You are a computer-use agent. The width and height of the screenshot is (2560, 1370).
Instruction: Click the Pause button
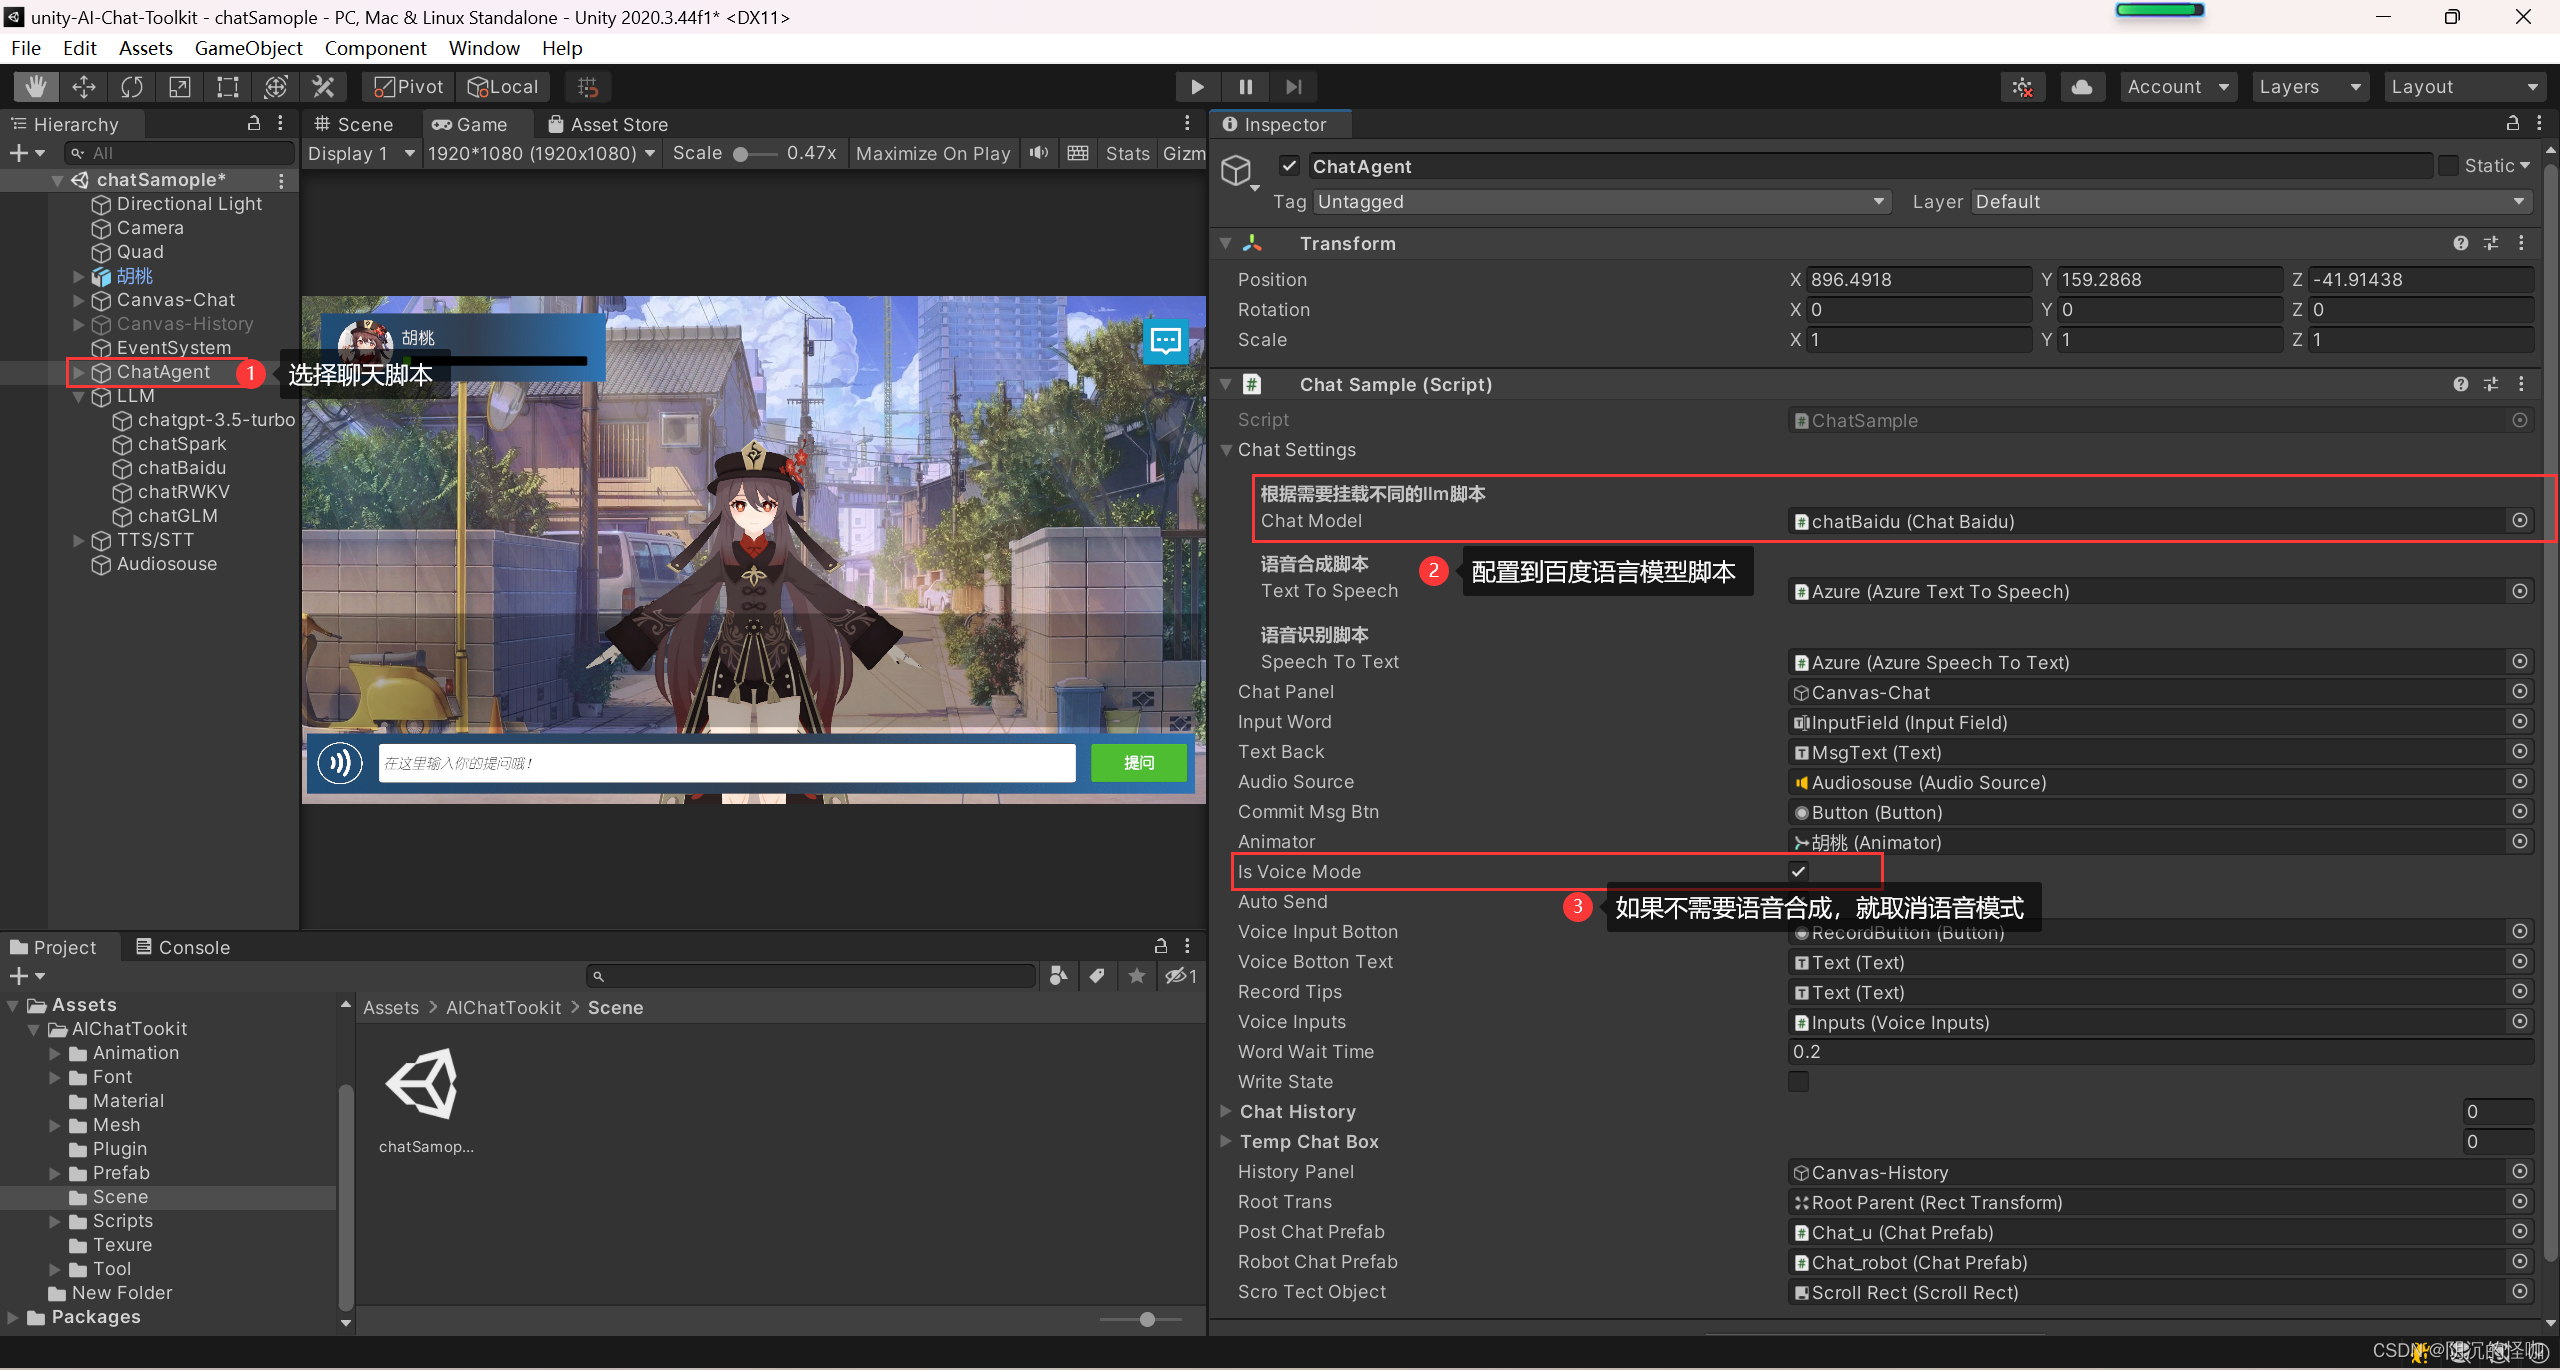[x=1245, y=86]
